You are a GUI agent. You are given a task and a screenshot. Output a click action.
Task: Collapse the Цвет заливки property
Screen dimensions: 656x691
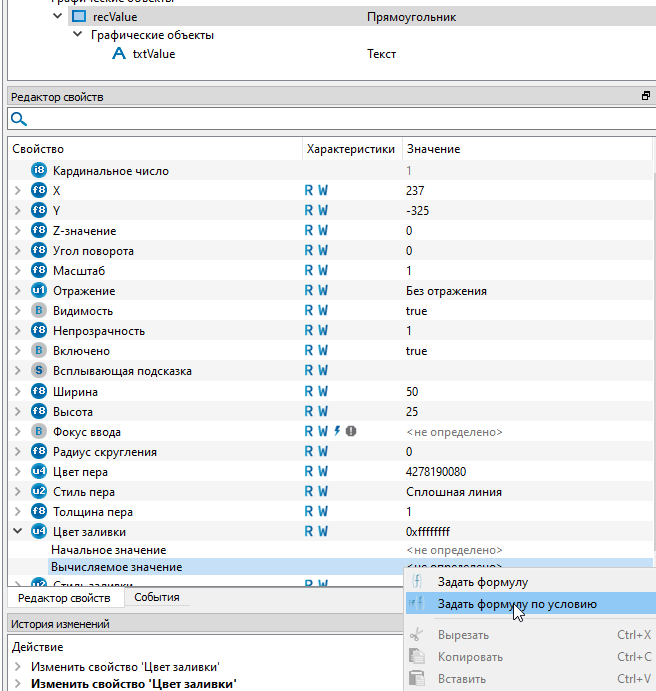pos(18,532)
